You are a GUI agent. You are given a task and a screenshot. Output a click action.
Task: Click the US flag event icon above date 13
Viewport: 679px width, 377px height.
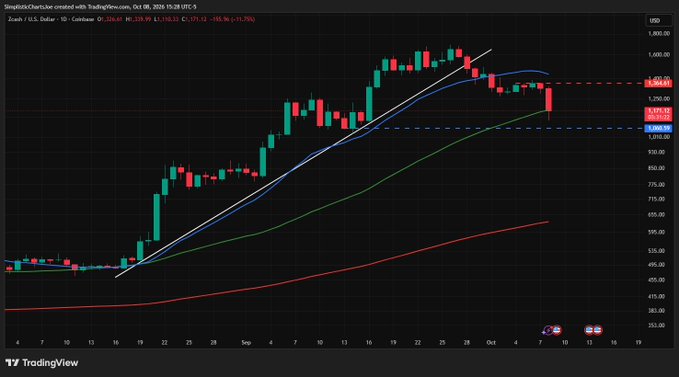pos(589,331)
